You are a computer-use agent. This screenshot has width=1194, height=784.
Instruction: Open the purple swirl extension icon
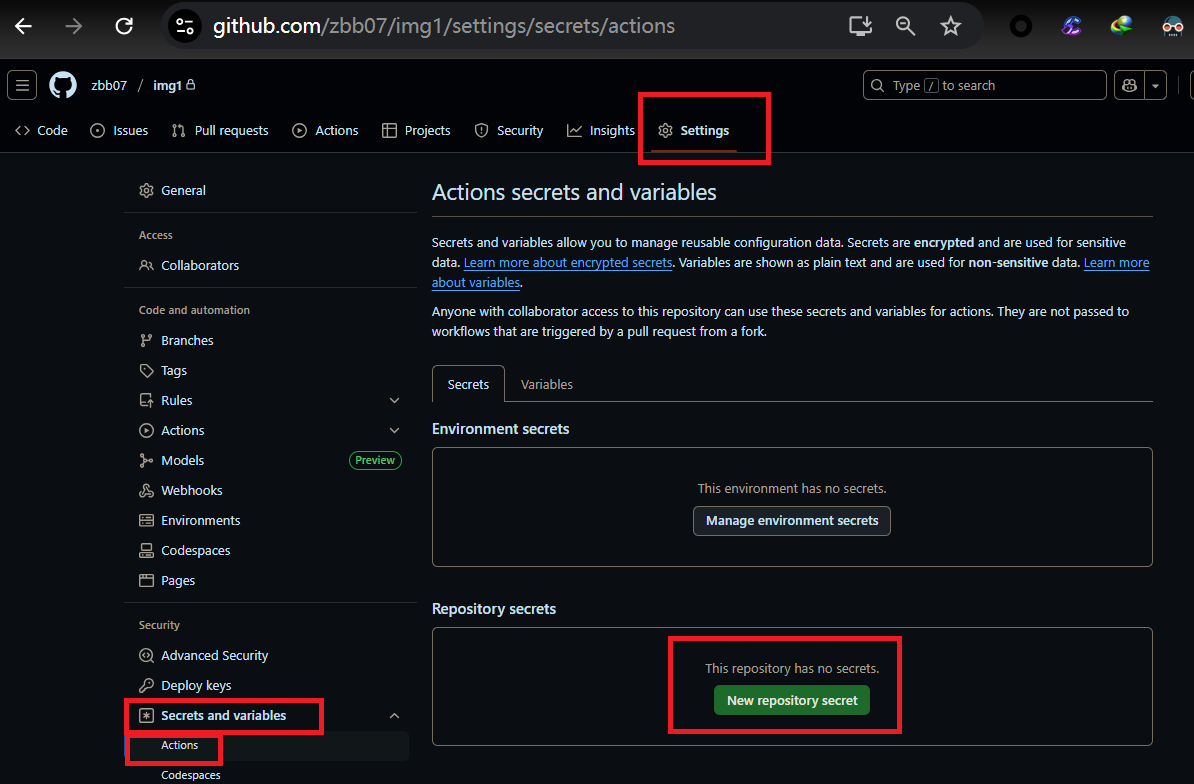coord(1071,27)
